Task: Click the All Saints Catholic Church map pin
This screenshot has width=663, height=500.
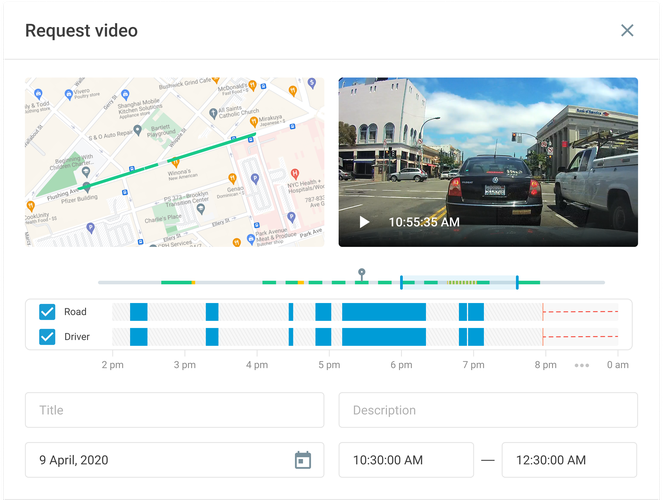Action: coord(213,113)
